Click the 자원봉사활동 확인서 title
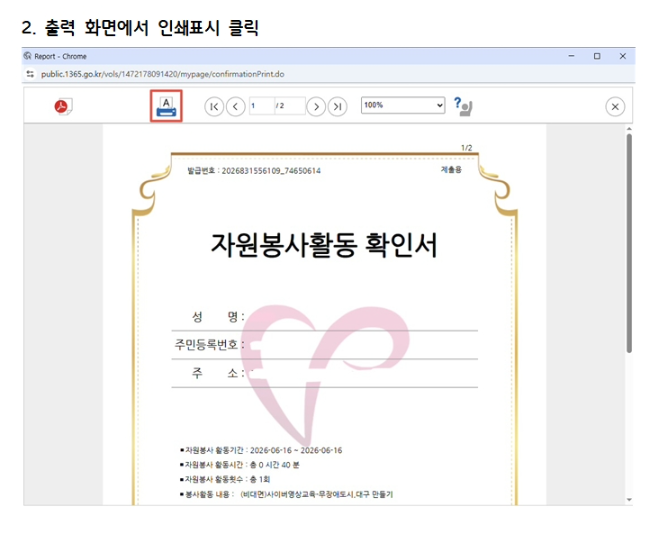 324,245
